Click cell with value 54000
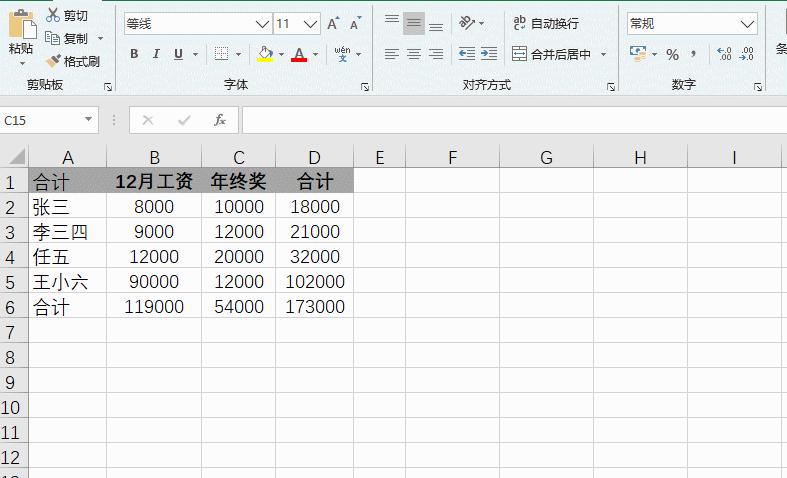Viewport: 787px width, 478px height. tap(238, 306)
